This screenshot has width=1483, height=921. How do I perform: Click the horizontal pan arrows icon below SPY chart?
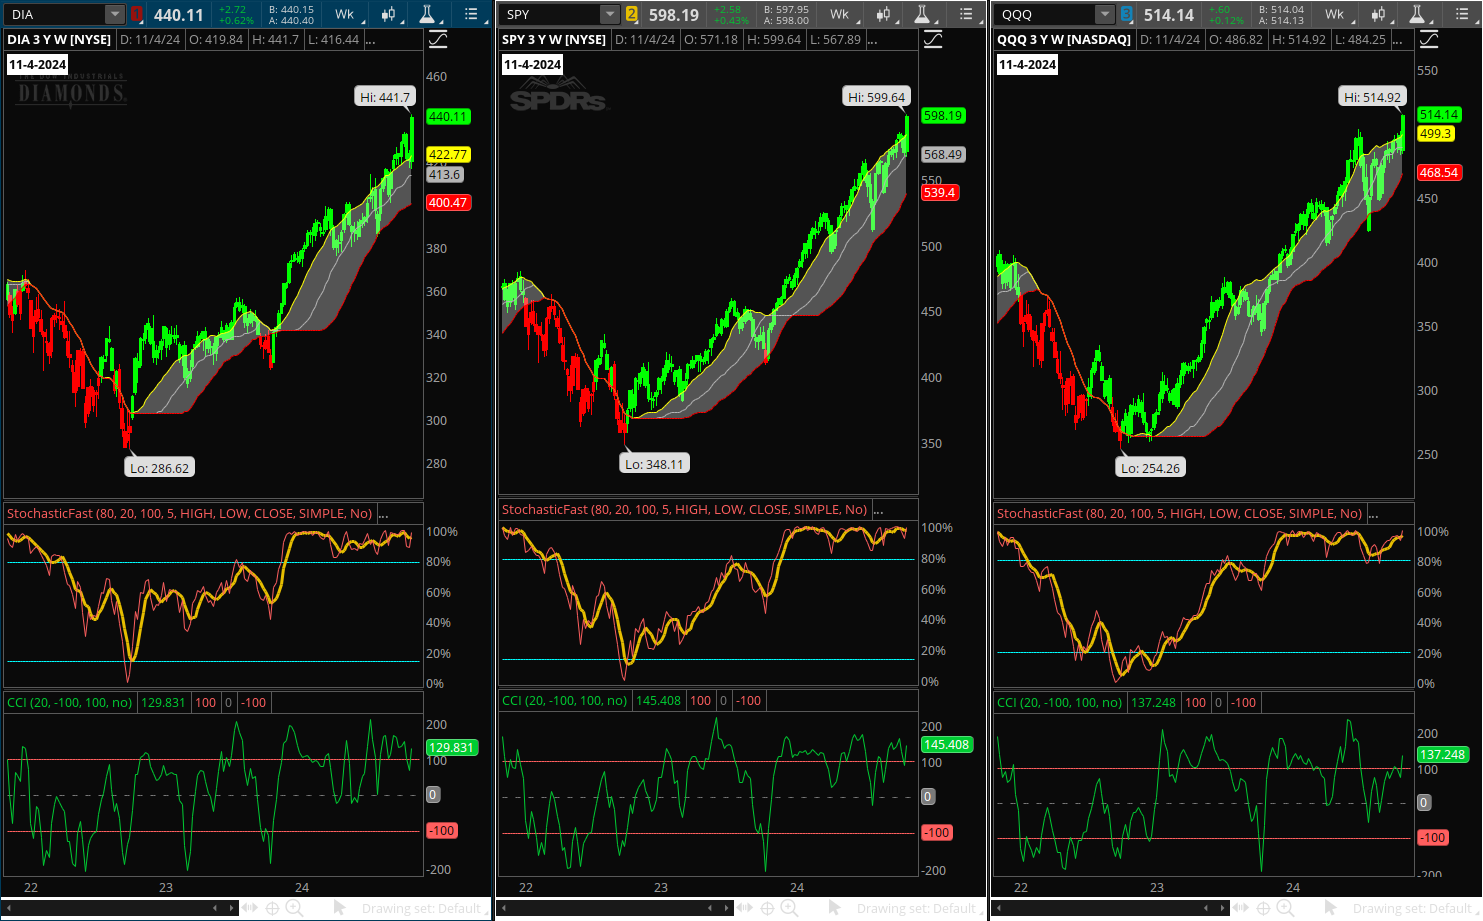click(x=745, y=908)
